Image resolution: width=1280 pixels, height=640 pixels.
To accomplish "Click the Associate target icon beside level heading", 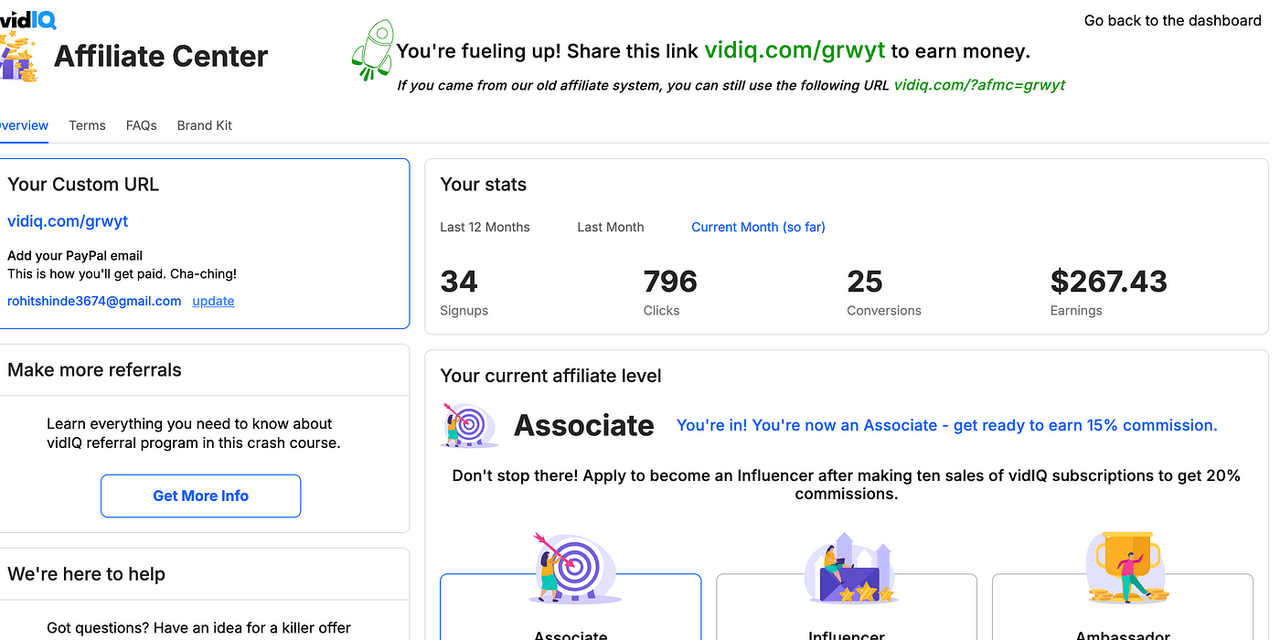I will (x=469, y=425).
